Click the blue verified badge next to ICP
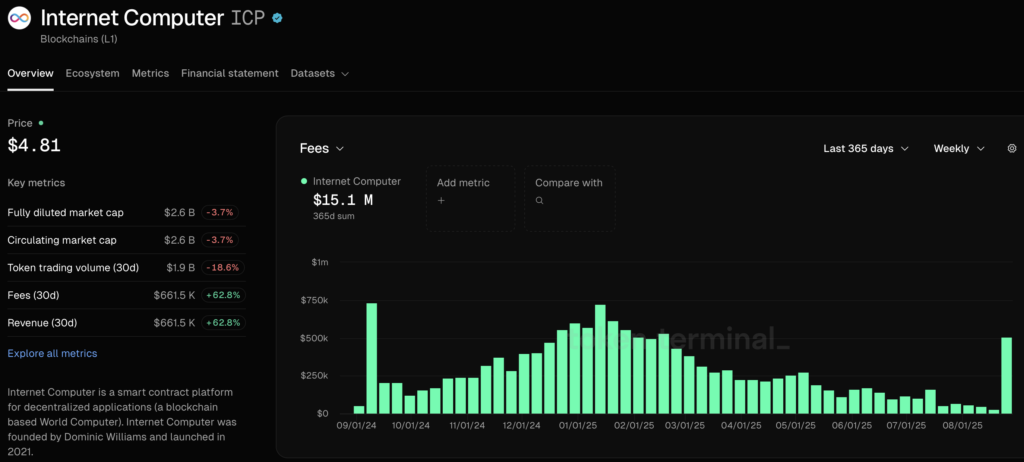The height and width of the screenshot is (462, 1024). tap(277, 18)
